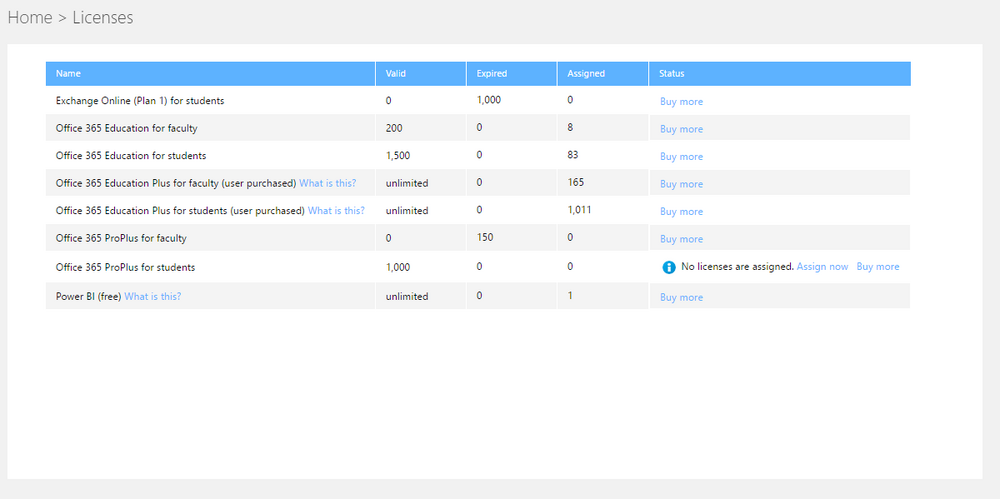Click the info icon beside No licenses are assigned

point(668,267)
